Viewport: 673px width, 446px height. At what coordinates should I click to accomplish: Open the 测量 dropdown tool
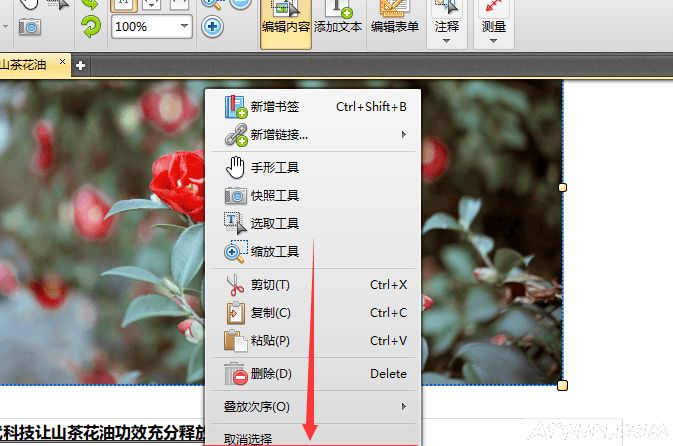(494, 24)
